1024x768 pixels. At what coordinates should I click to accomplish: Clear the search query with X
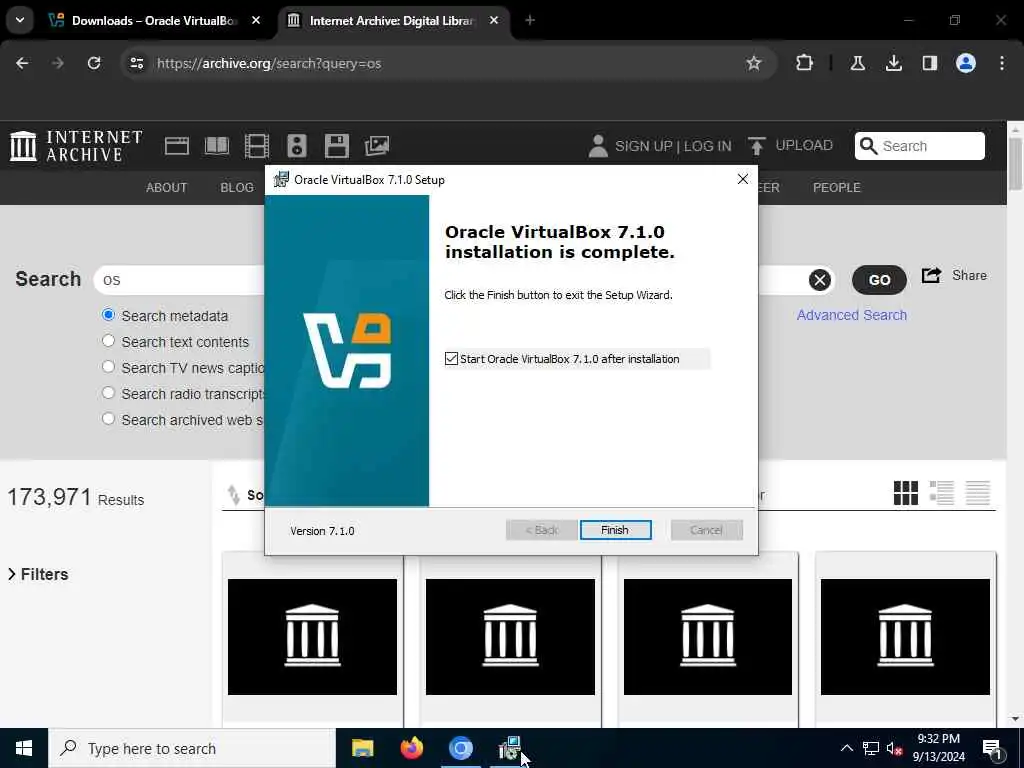click(820, 280)
